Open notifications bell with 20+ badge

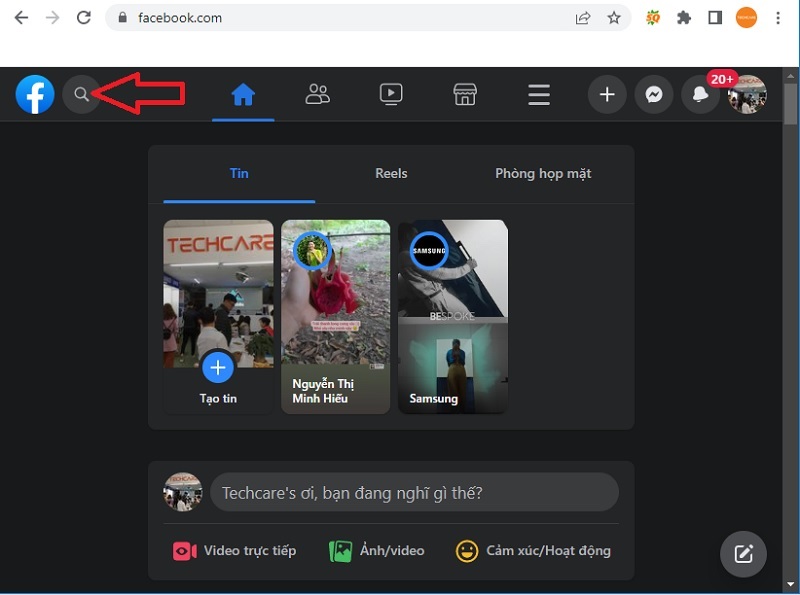point(700,95)
